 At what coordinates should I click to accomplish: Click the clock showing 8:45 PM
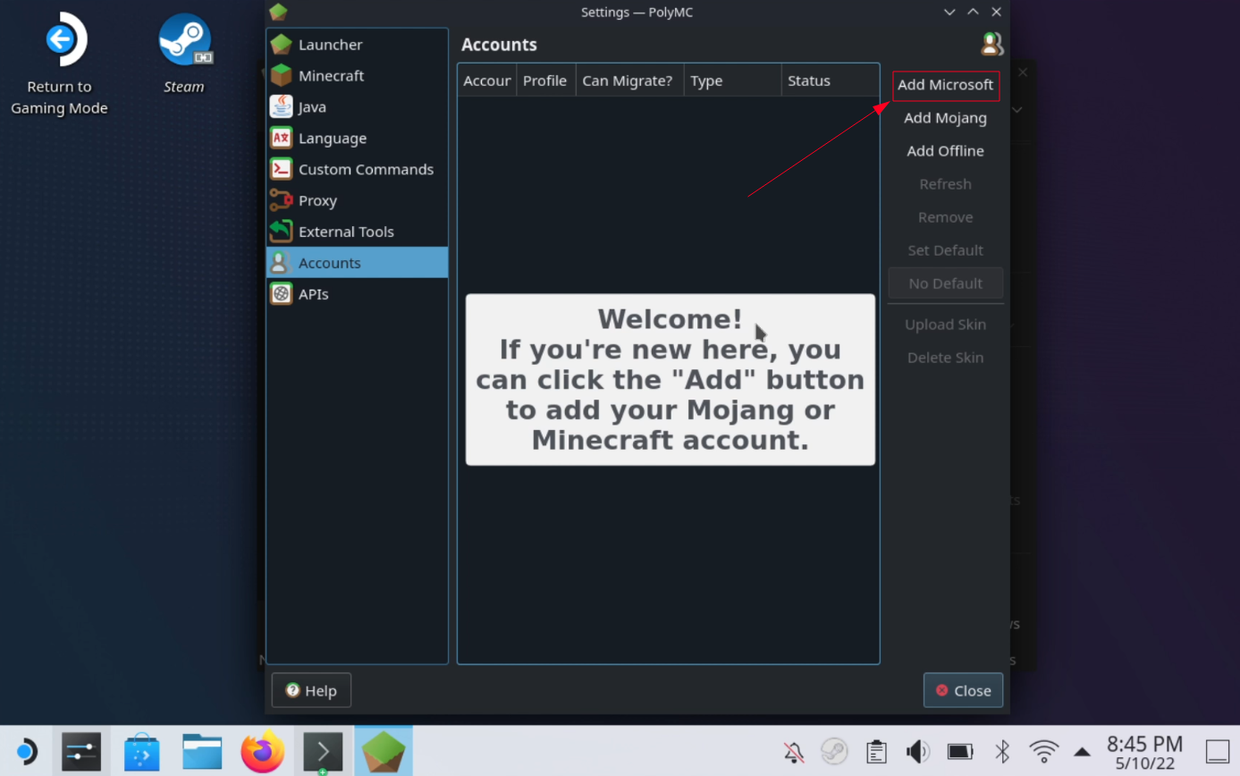pos(1145,752)
